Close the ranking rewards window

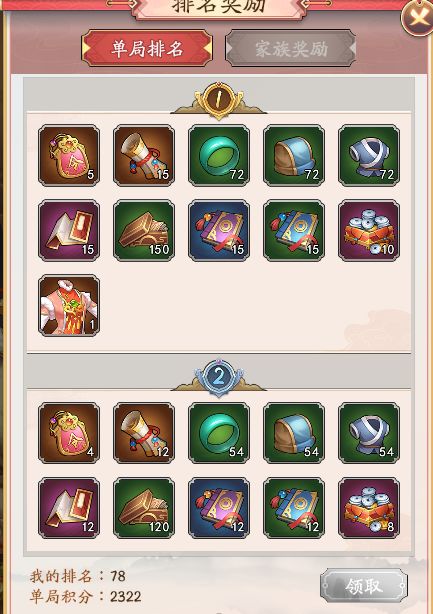(x=418, y=16)
